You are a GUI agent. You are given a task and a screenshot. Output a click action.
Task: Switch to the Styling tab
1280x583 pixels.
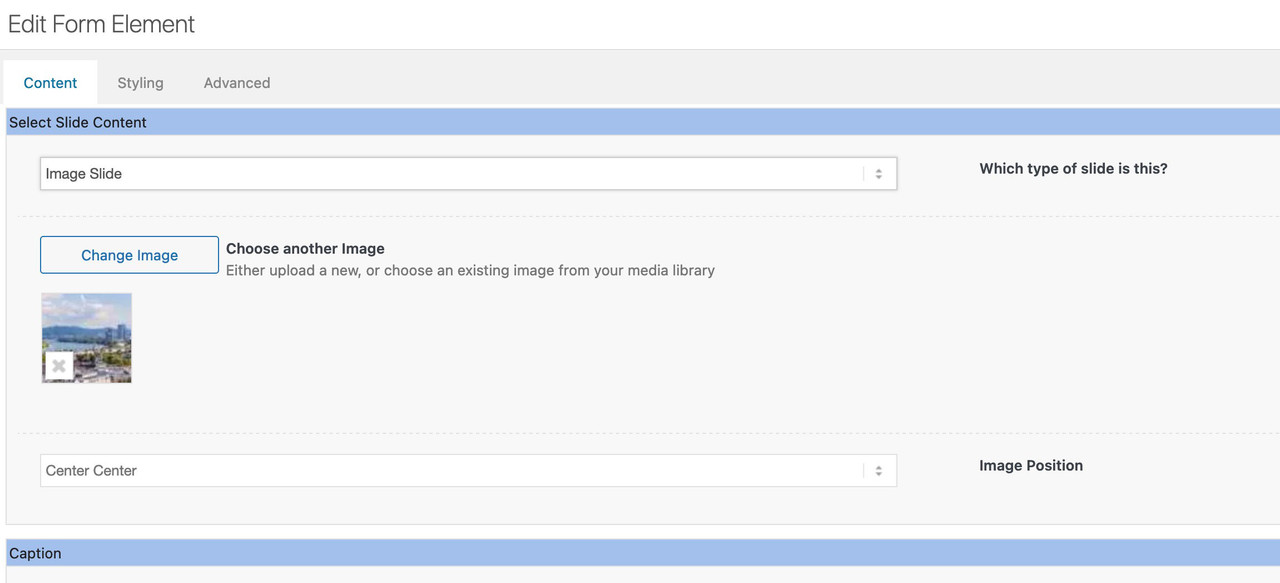click(140, 83)
